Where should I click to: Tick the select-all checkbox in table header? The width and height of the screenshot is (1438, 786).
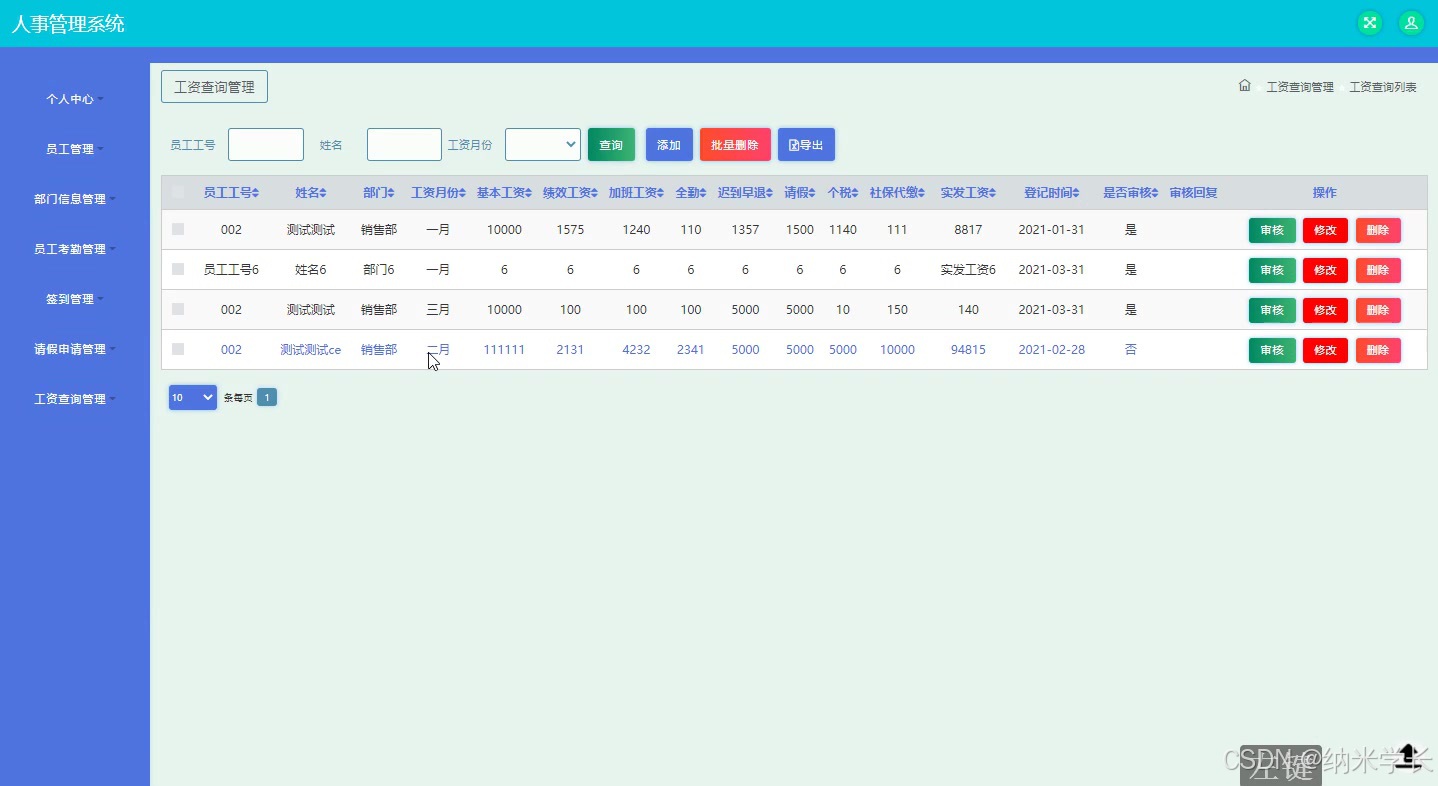[178, 192]
